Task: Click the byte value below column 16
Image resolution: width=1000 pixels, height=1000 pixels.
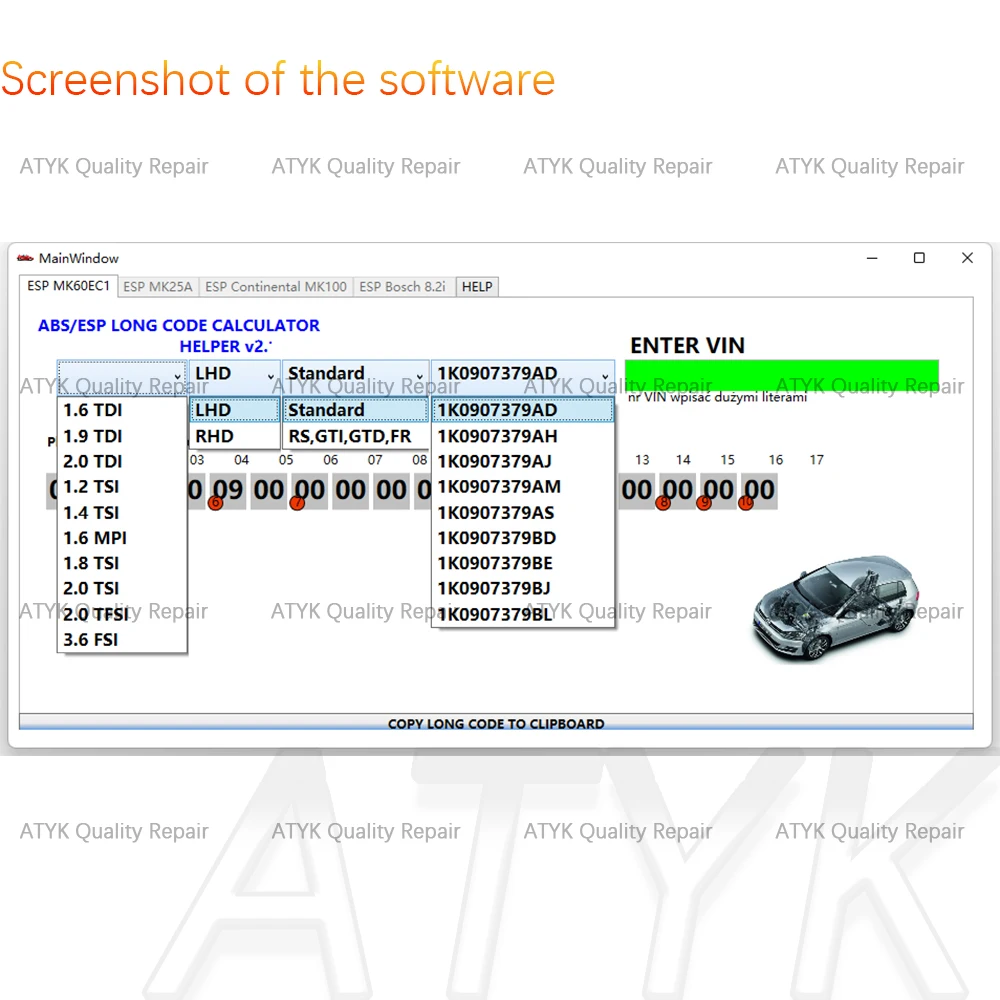Action: [759, 490]
